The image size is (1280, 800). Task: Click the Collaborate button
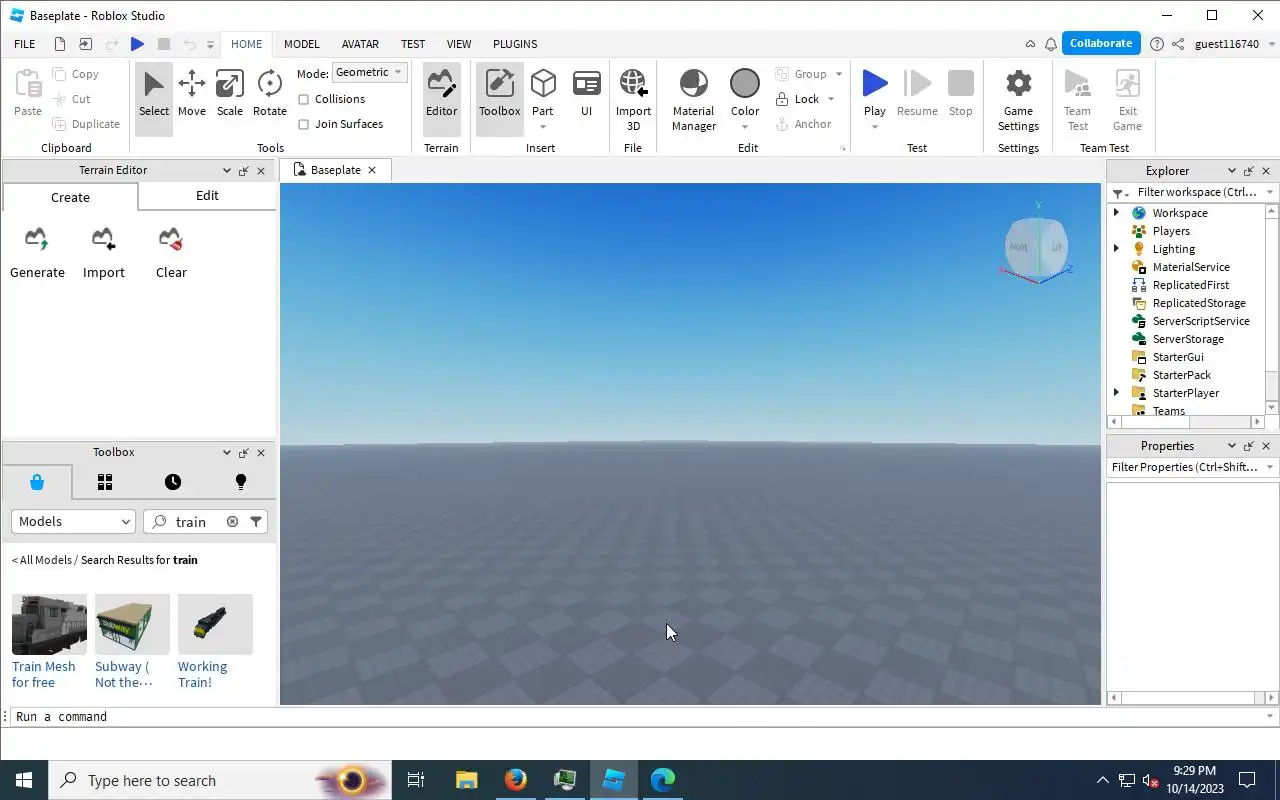click(x=1101, y=43)
